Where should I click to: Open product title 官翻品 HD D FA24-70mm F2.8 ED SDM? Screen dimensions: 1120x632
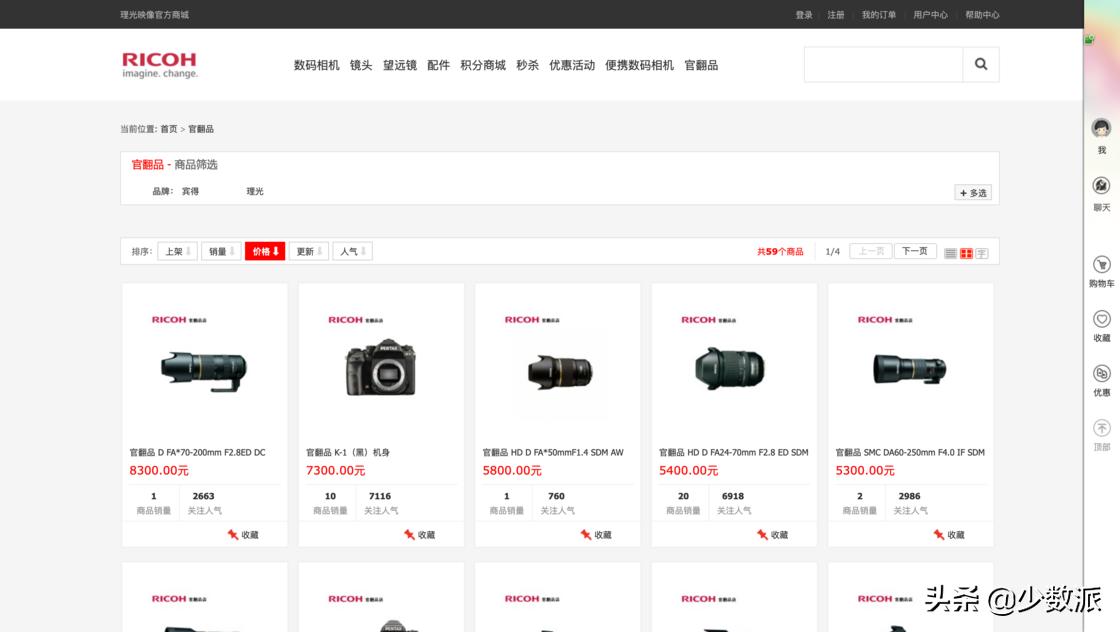click(734, 453)
